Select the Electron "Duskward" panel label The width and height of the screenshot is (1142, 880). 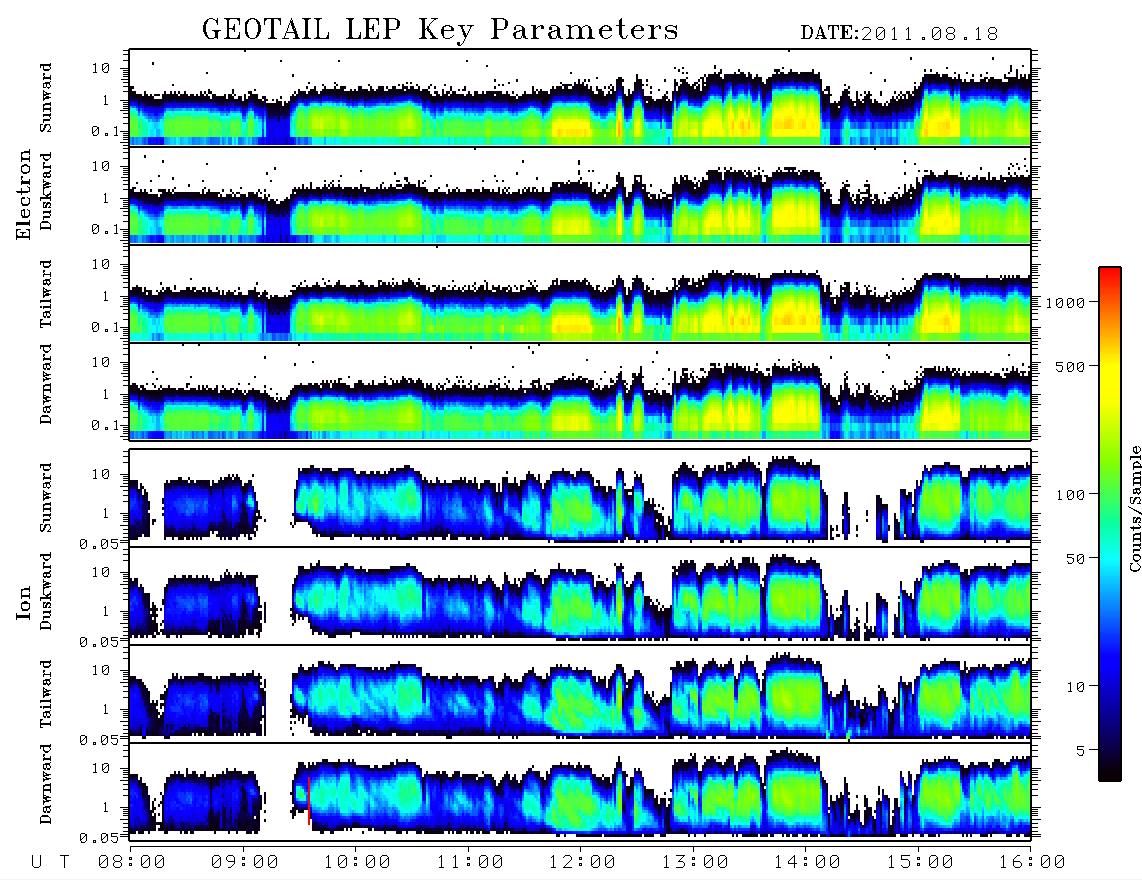click(46, 191)
